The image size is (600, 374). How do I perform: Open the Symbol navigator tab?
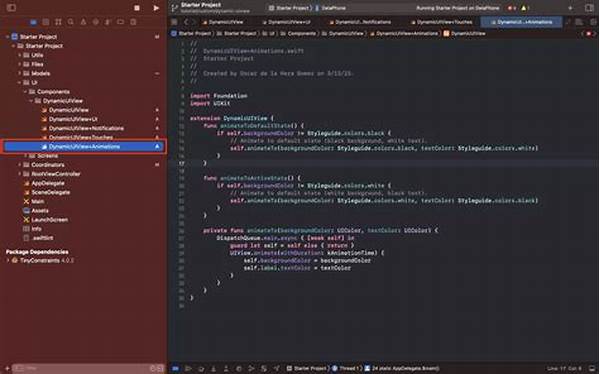(58, 22)
